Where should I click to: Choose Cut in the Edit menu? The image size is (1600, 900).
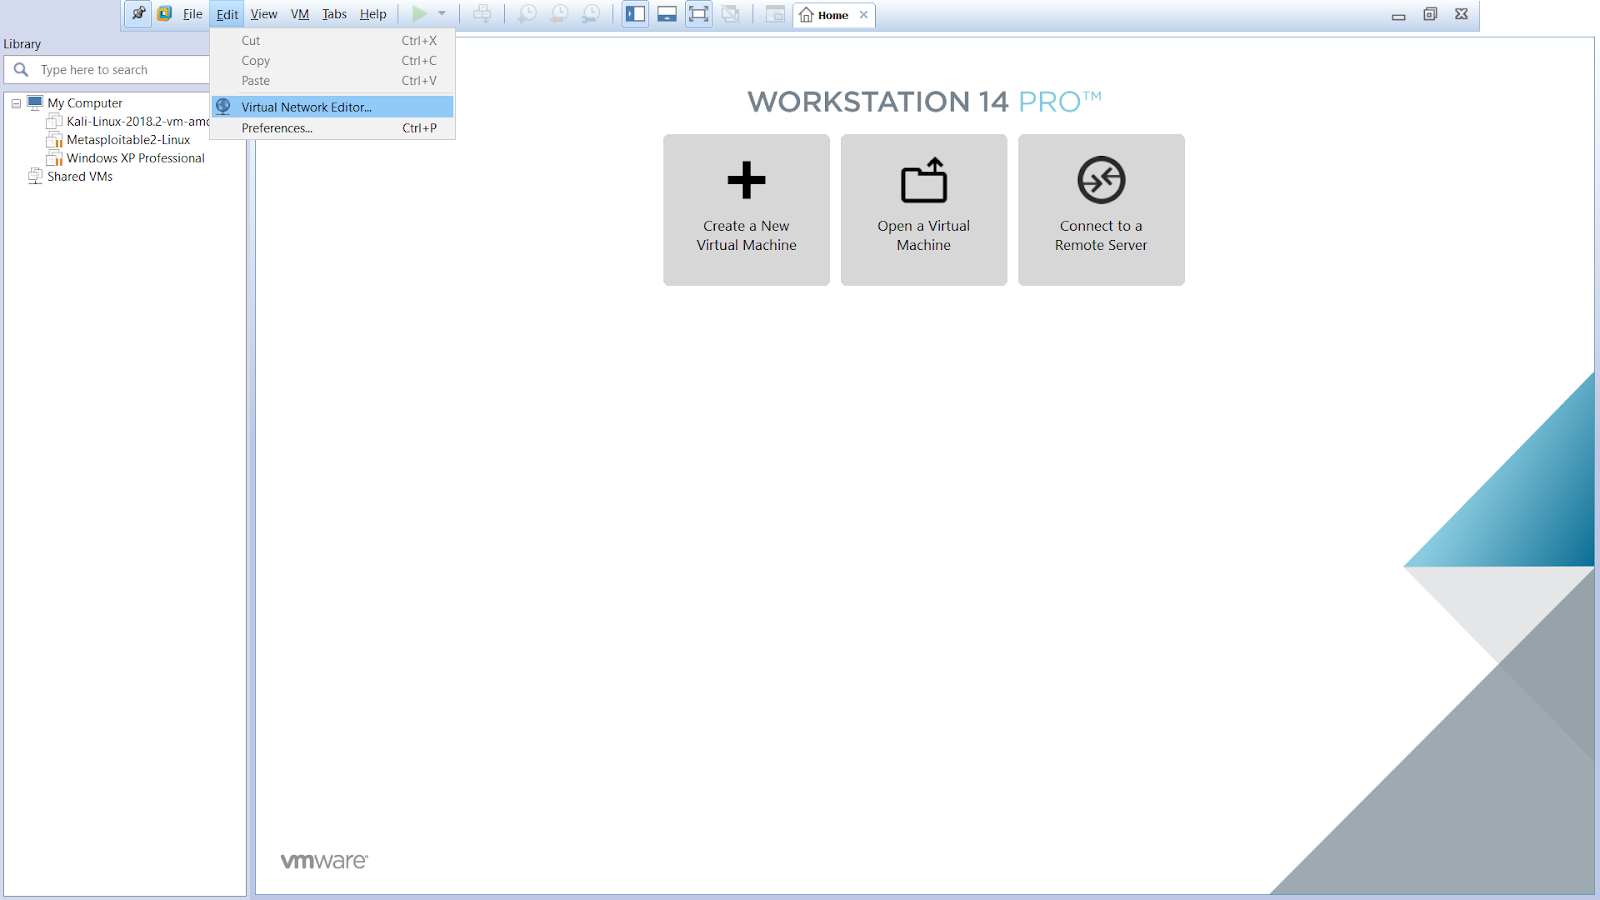pyautogui.click(x=333, y=41)
